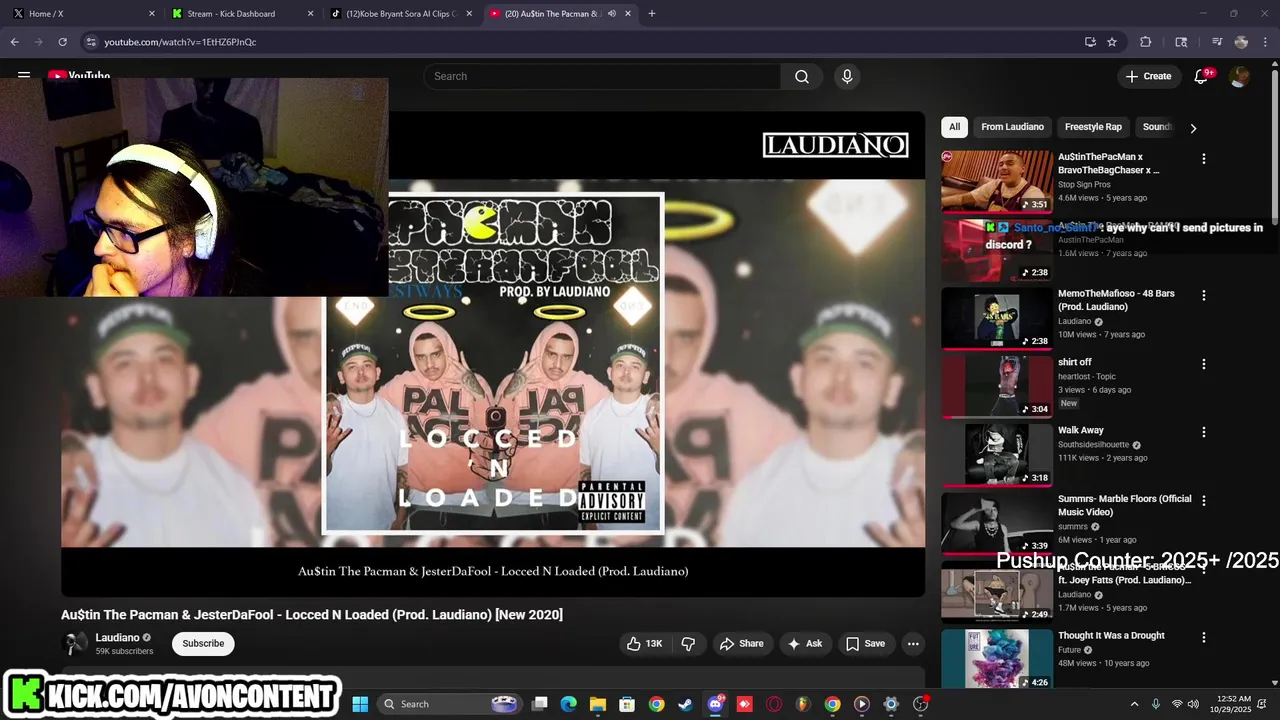Select the From Laudiano filter chip

click(1012, 127)
